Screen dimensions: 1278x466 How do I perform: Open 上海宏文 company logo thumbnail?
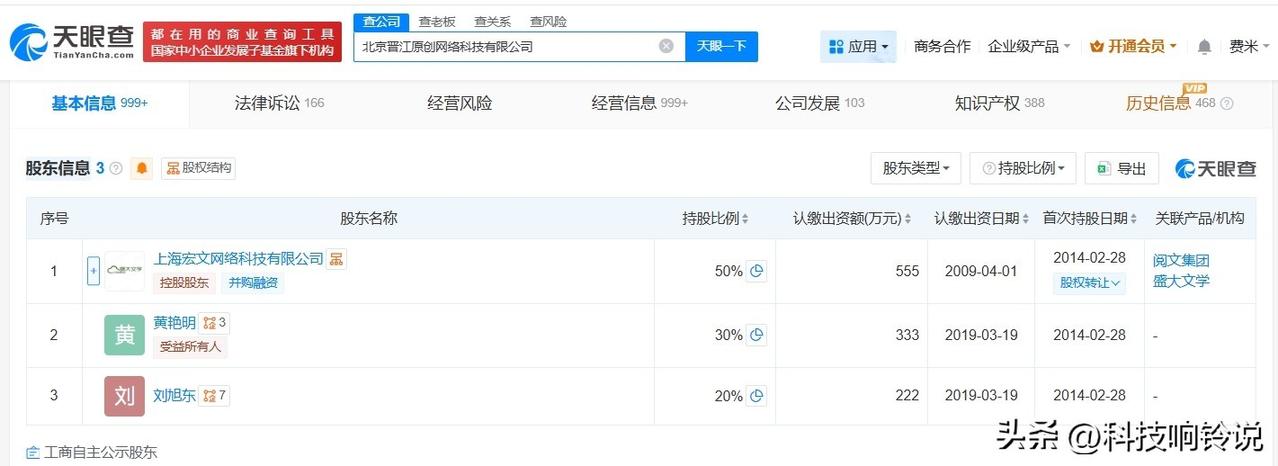click(124, 271)
